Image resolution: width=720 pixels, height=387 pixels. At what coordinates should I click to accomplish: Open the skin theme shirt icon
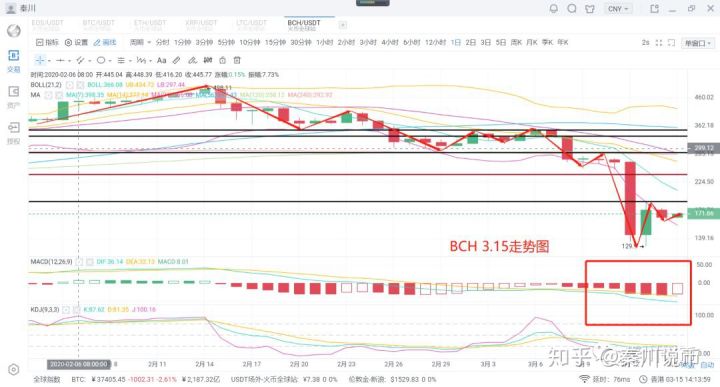pos(590,9)
